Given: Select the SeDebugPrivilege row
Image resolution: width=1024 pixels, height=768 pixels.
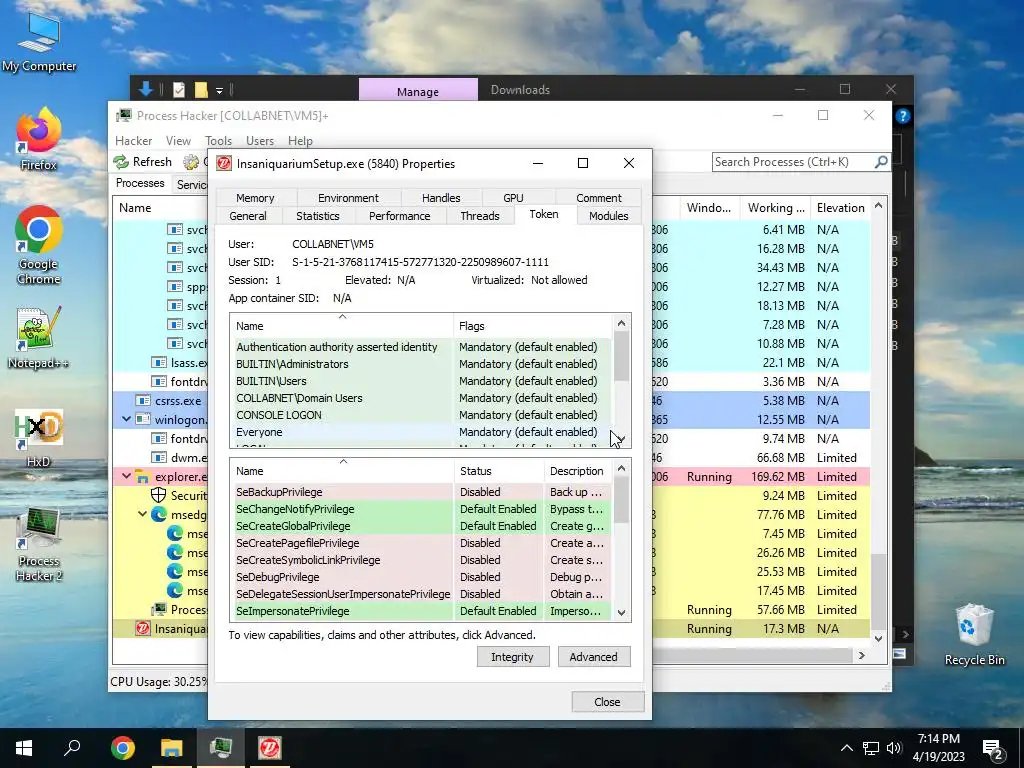Looking at the screenshot, I should [x=423, y=577].
